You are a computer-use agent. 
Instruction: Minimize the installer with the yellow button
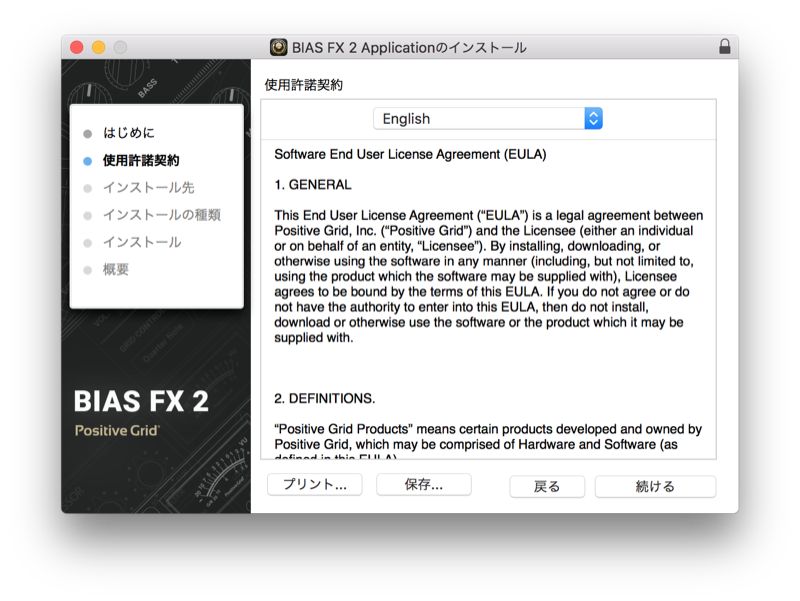click(x=98, y=47)
